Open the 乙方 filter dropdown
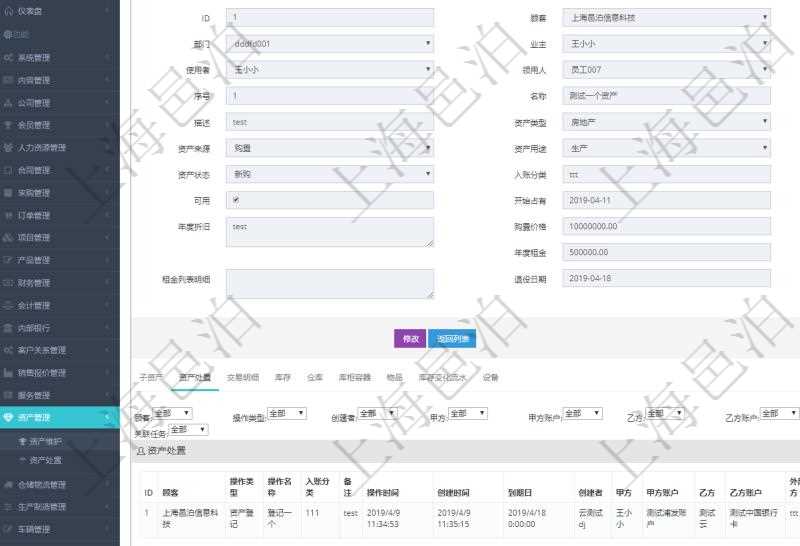 [x=665, y=413]
